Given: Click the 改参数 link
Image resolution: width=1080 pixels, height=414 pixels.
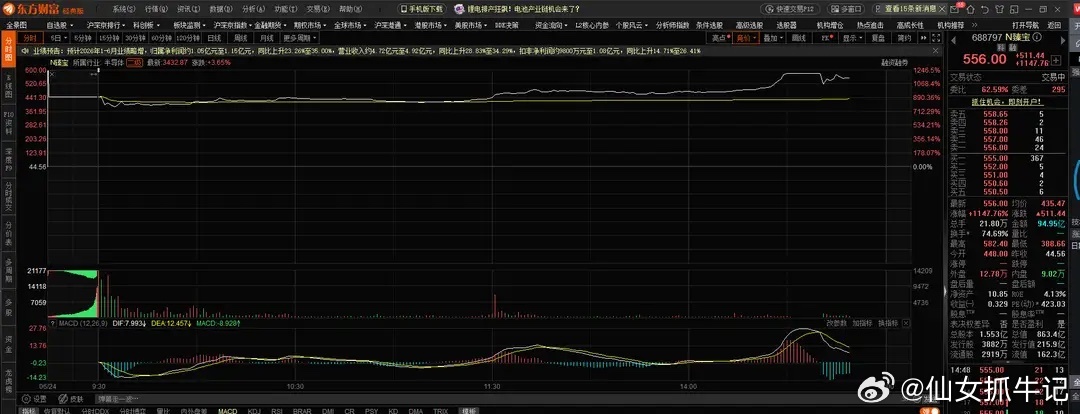Looking at the screenshot, I should [835, 322].
